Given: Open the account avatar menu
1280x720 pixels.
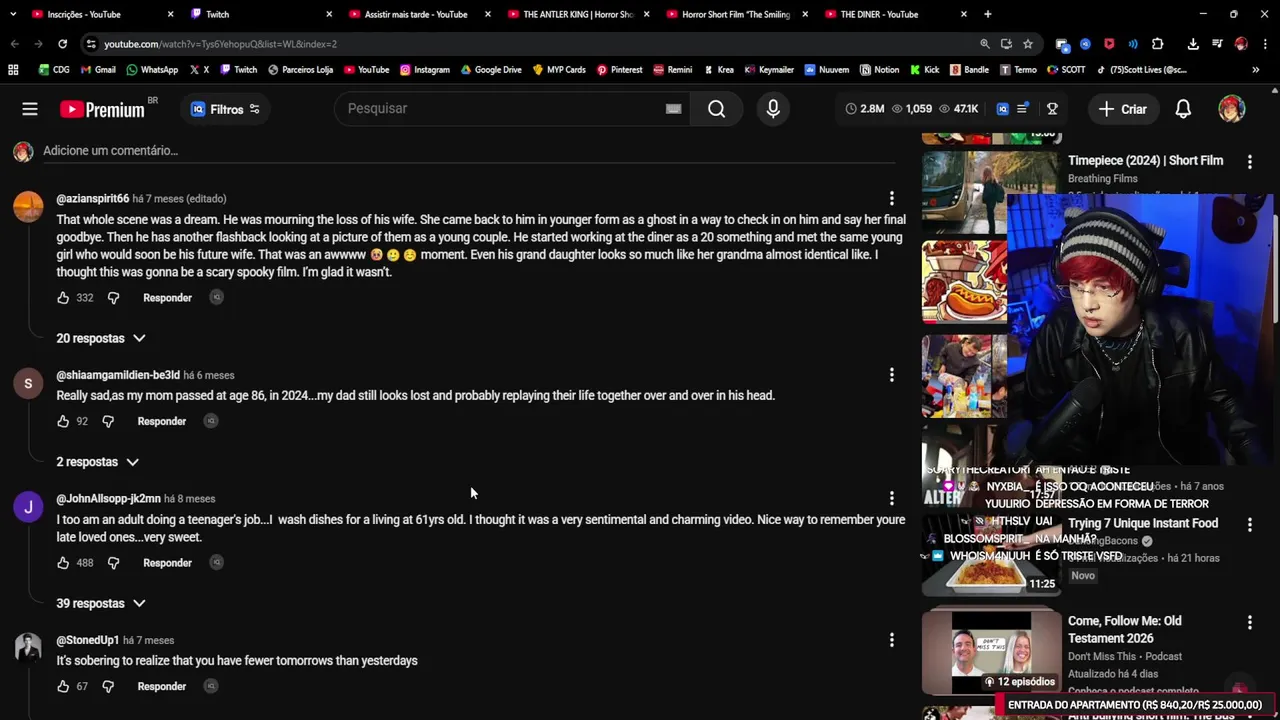Looking at the screenshot, I should 1231,109.
